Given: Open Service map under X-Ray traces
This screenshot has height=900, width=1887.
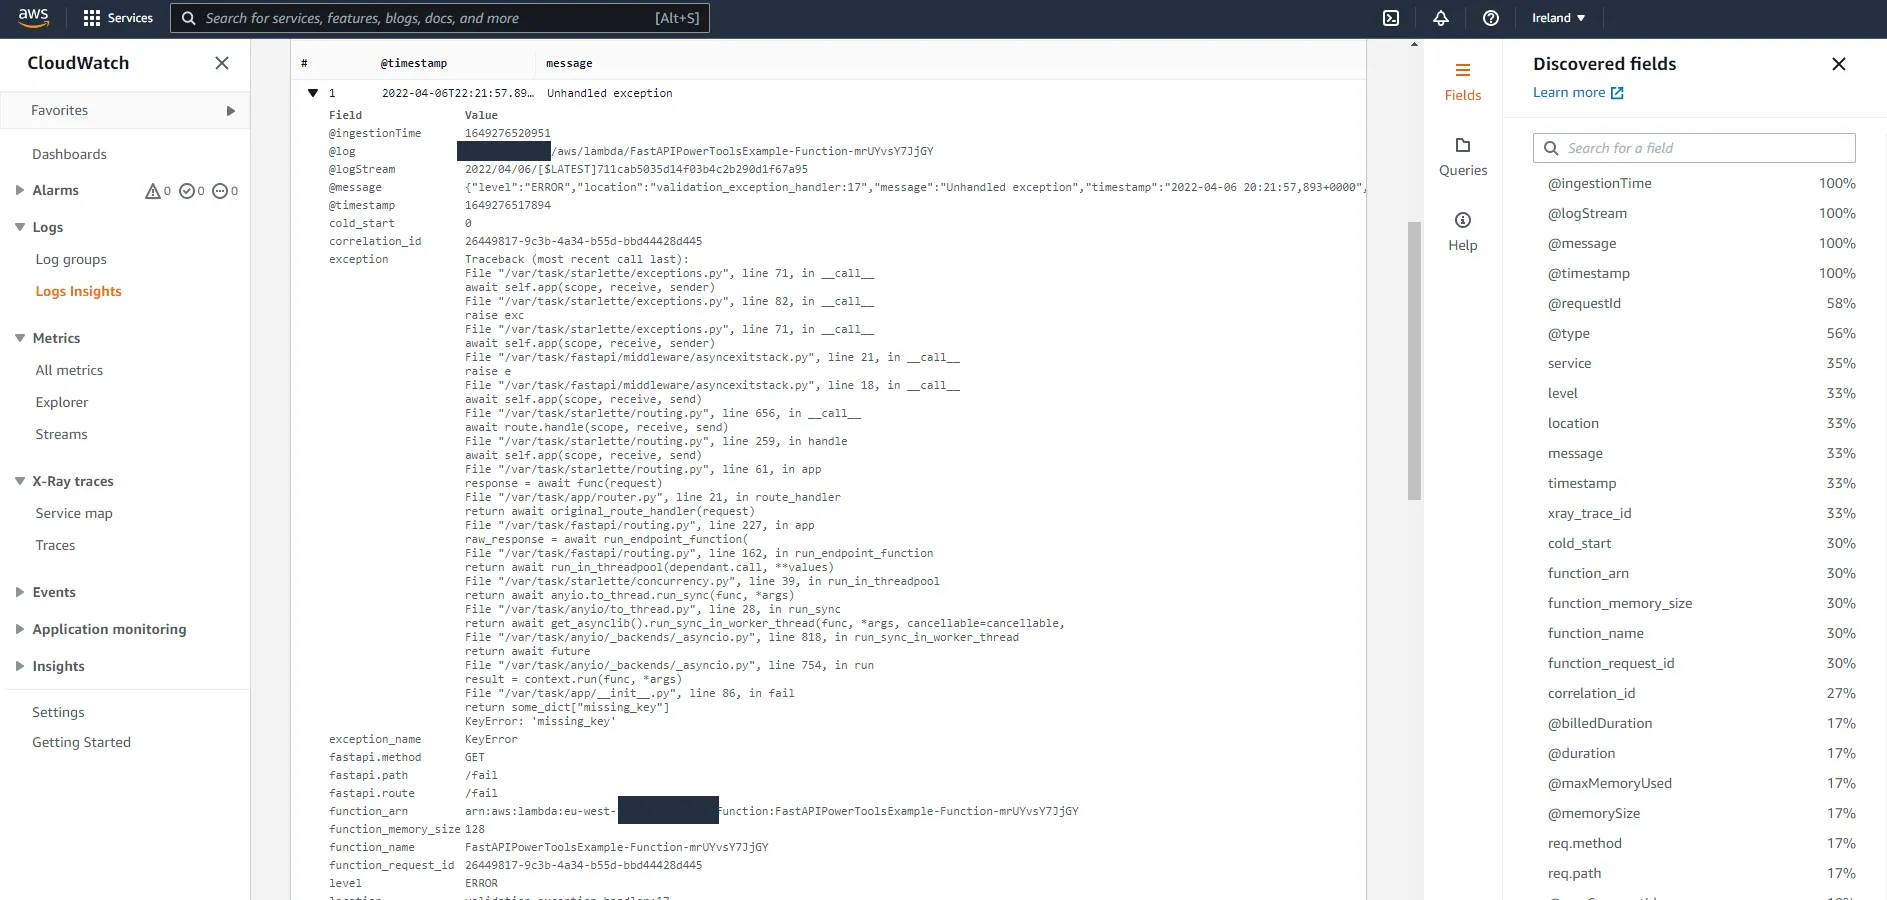Looking at the screenshot, I should coord(73,513).
